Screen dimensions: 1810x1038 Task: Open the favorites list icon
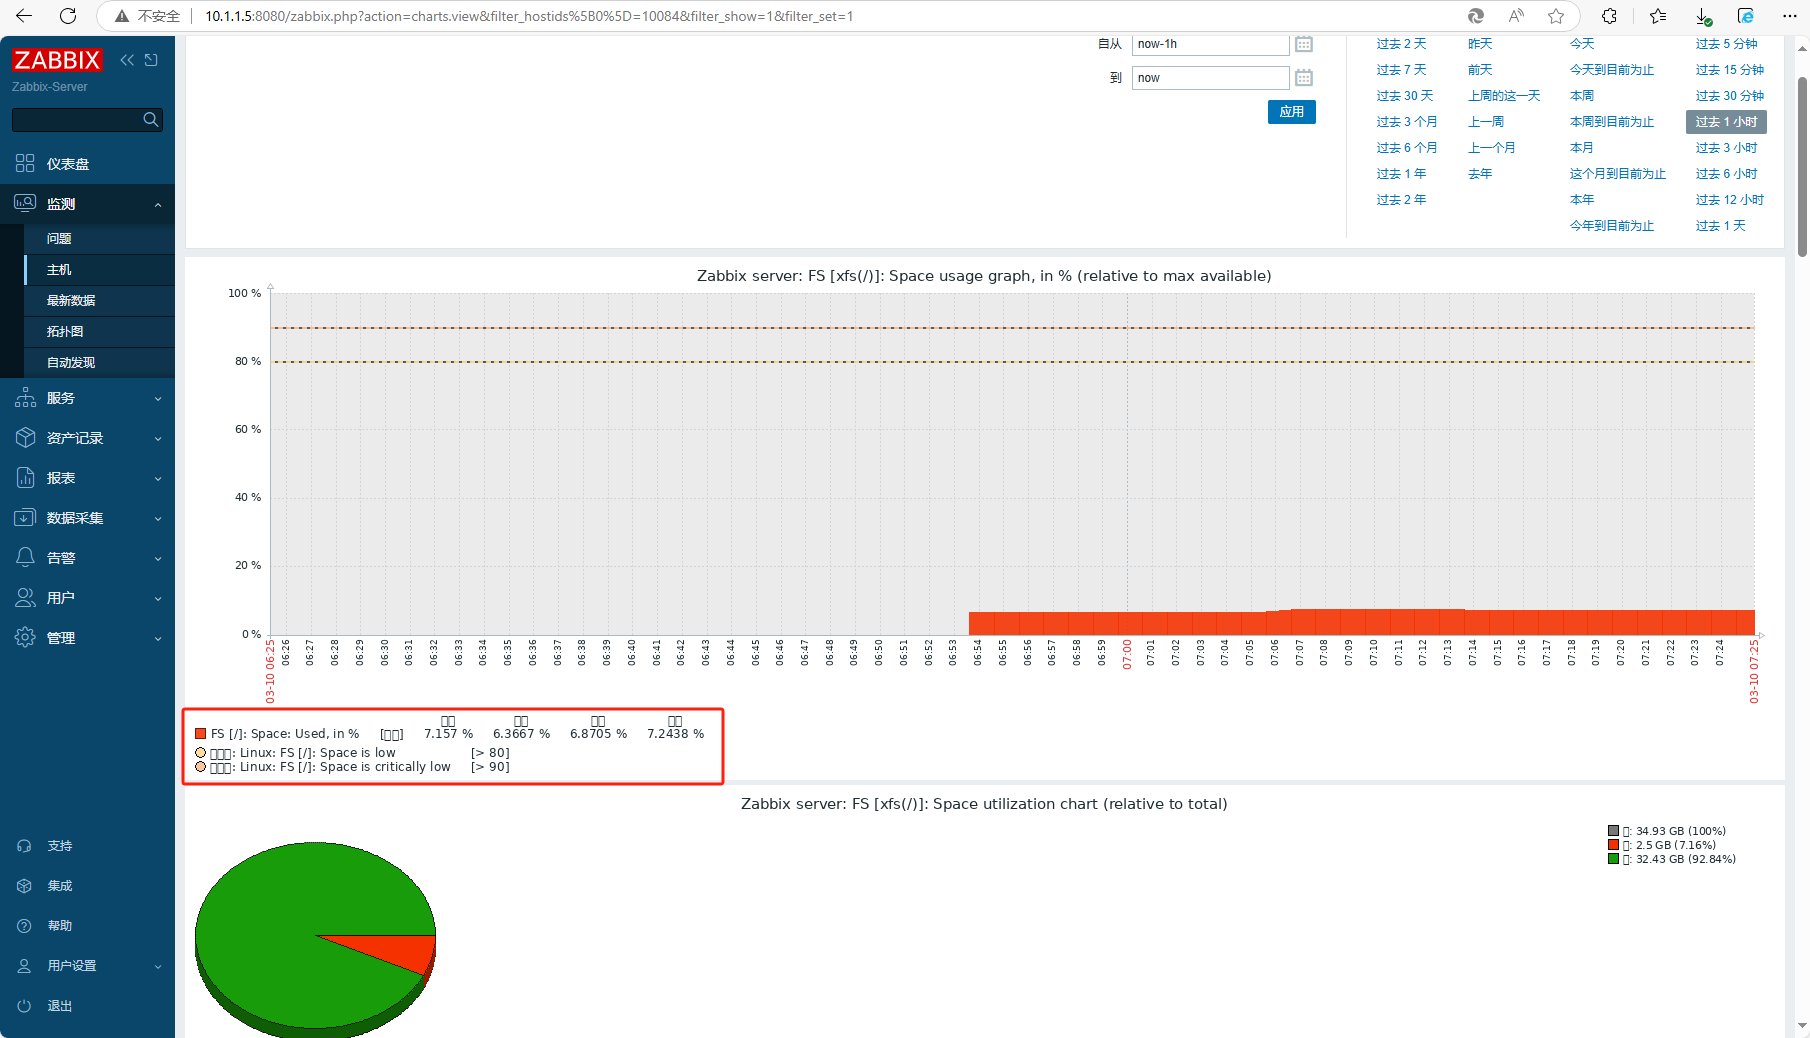click(1658, 16)
